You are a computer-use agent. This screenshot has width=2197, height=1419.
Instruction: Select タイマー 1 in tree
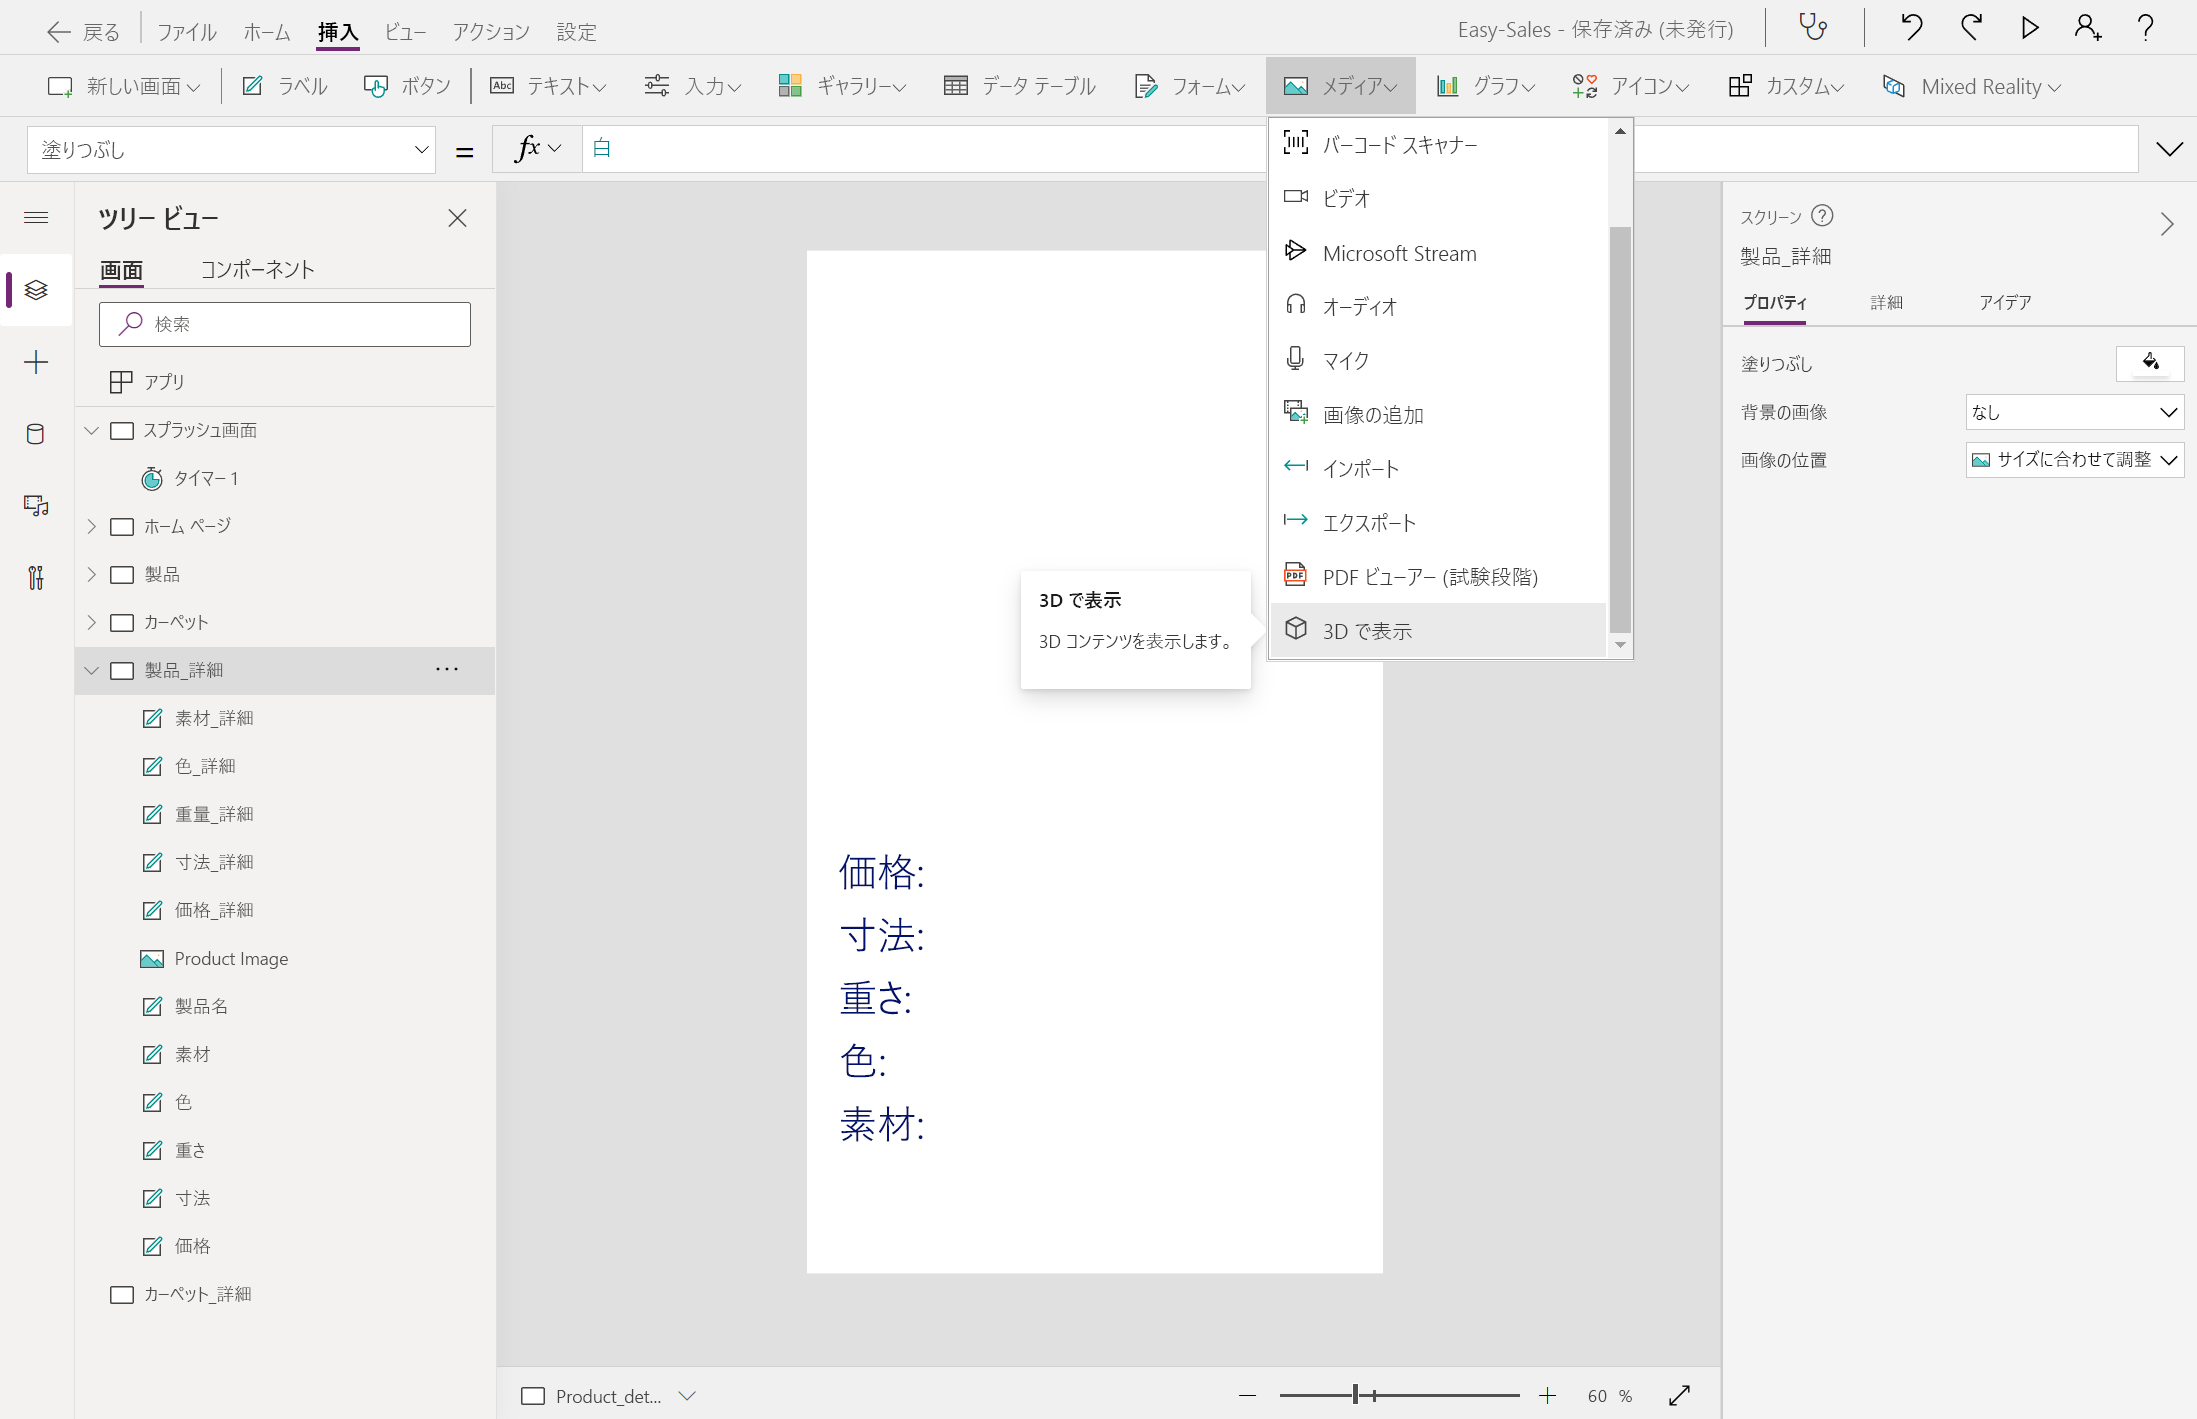[206, 478]
